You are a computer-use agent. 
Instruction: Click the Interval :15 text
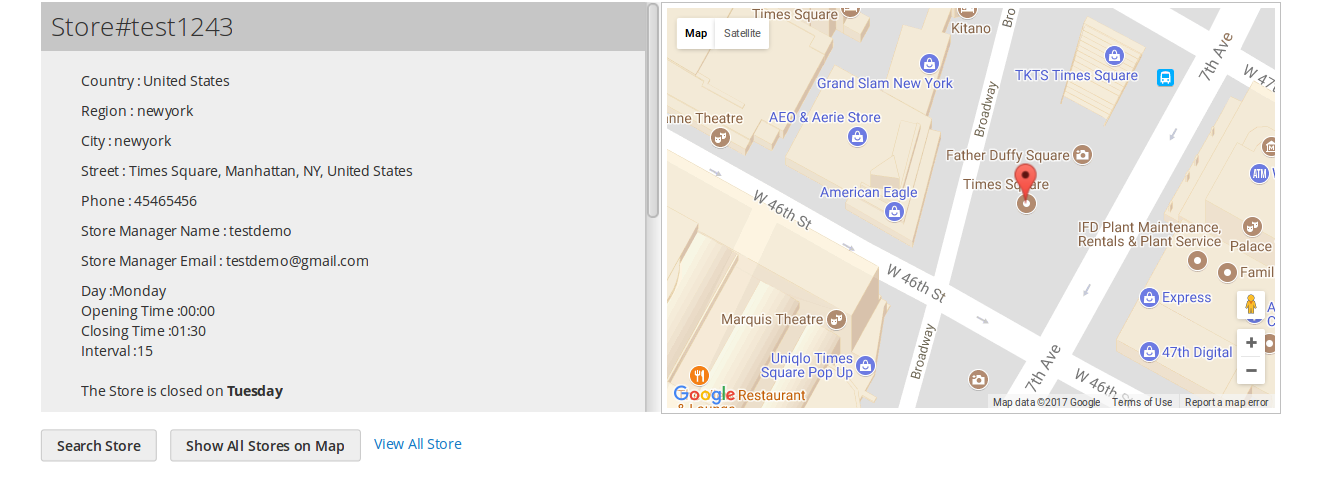pos(117,351)
